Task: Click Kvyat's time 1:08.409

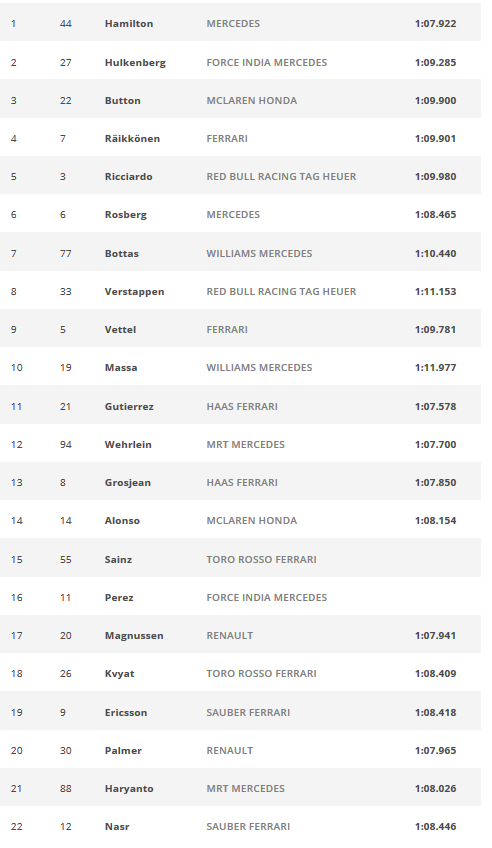Action: 435,674
